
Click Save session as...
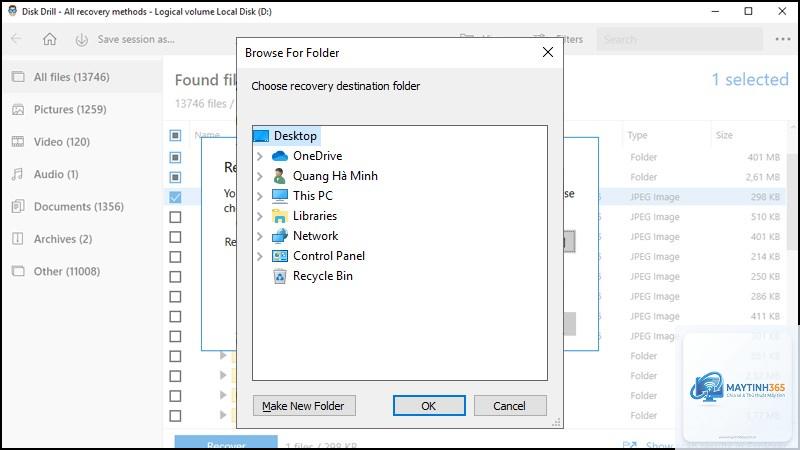[x=136, y=39]
